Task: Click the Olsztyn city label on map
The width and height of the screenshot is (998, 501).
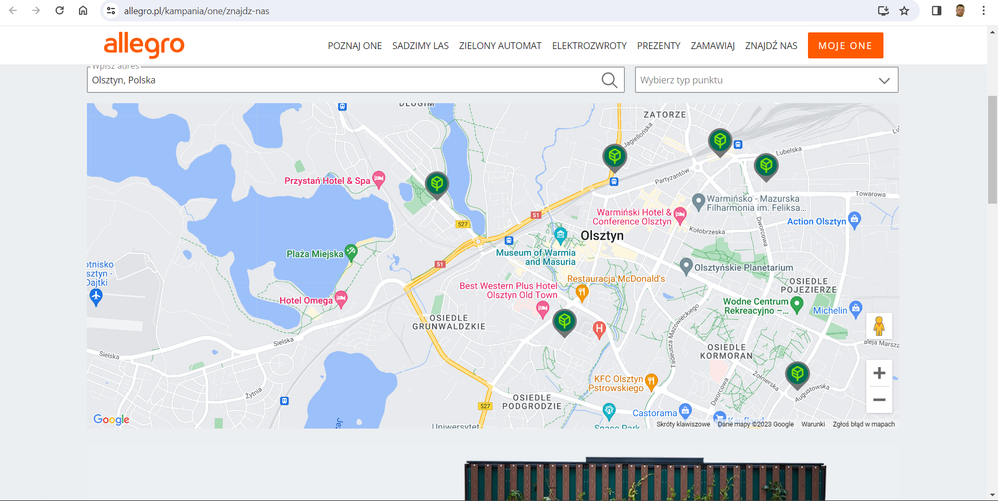Action: point(602,236)
